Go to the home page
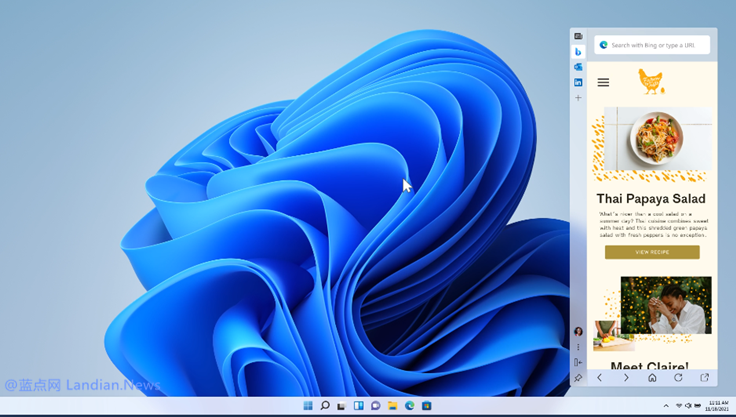The width and height of the screenshot is (736, 417). click(x=652, y=378)
